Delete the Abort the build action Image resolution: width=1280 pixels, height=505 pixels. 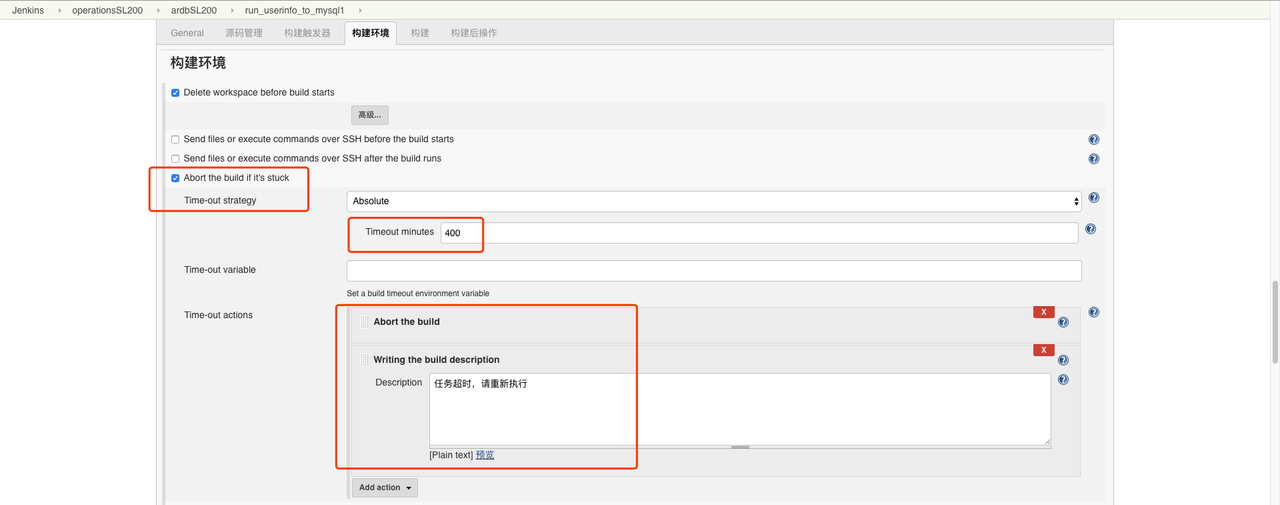pos(1044,312)
